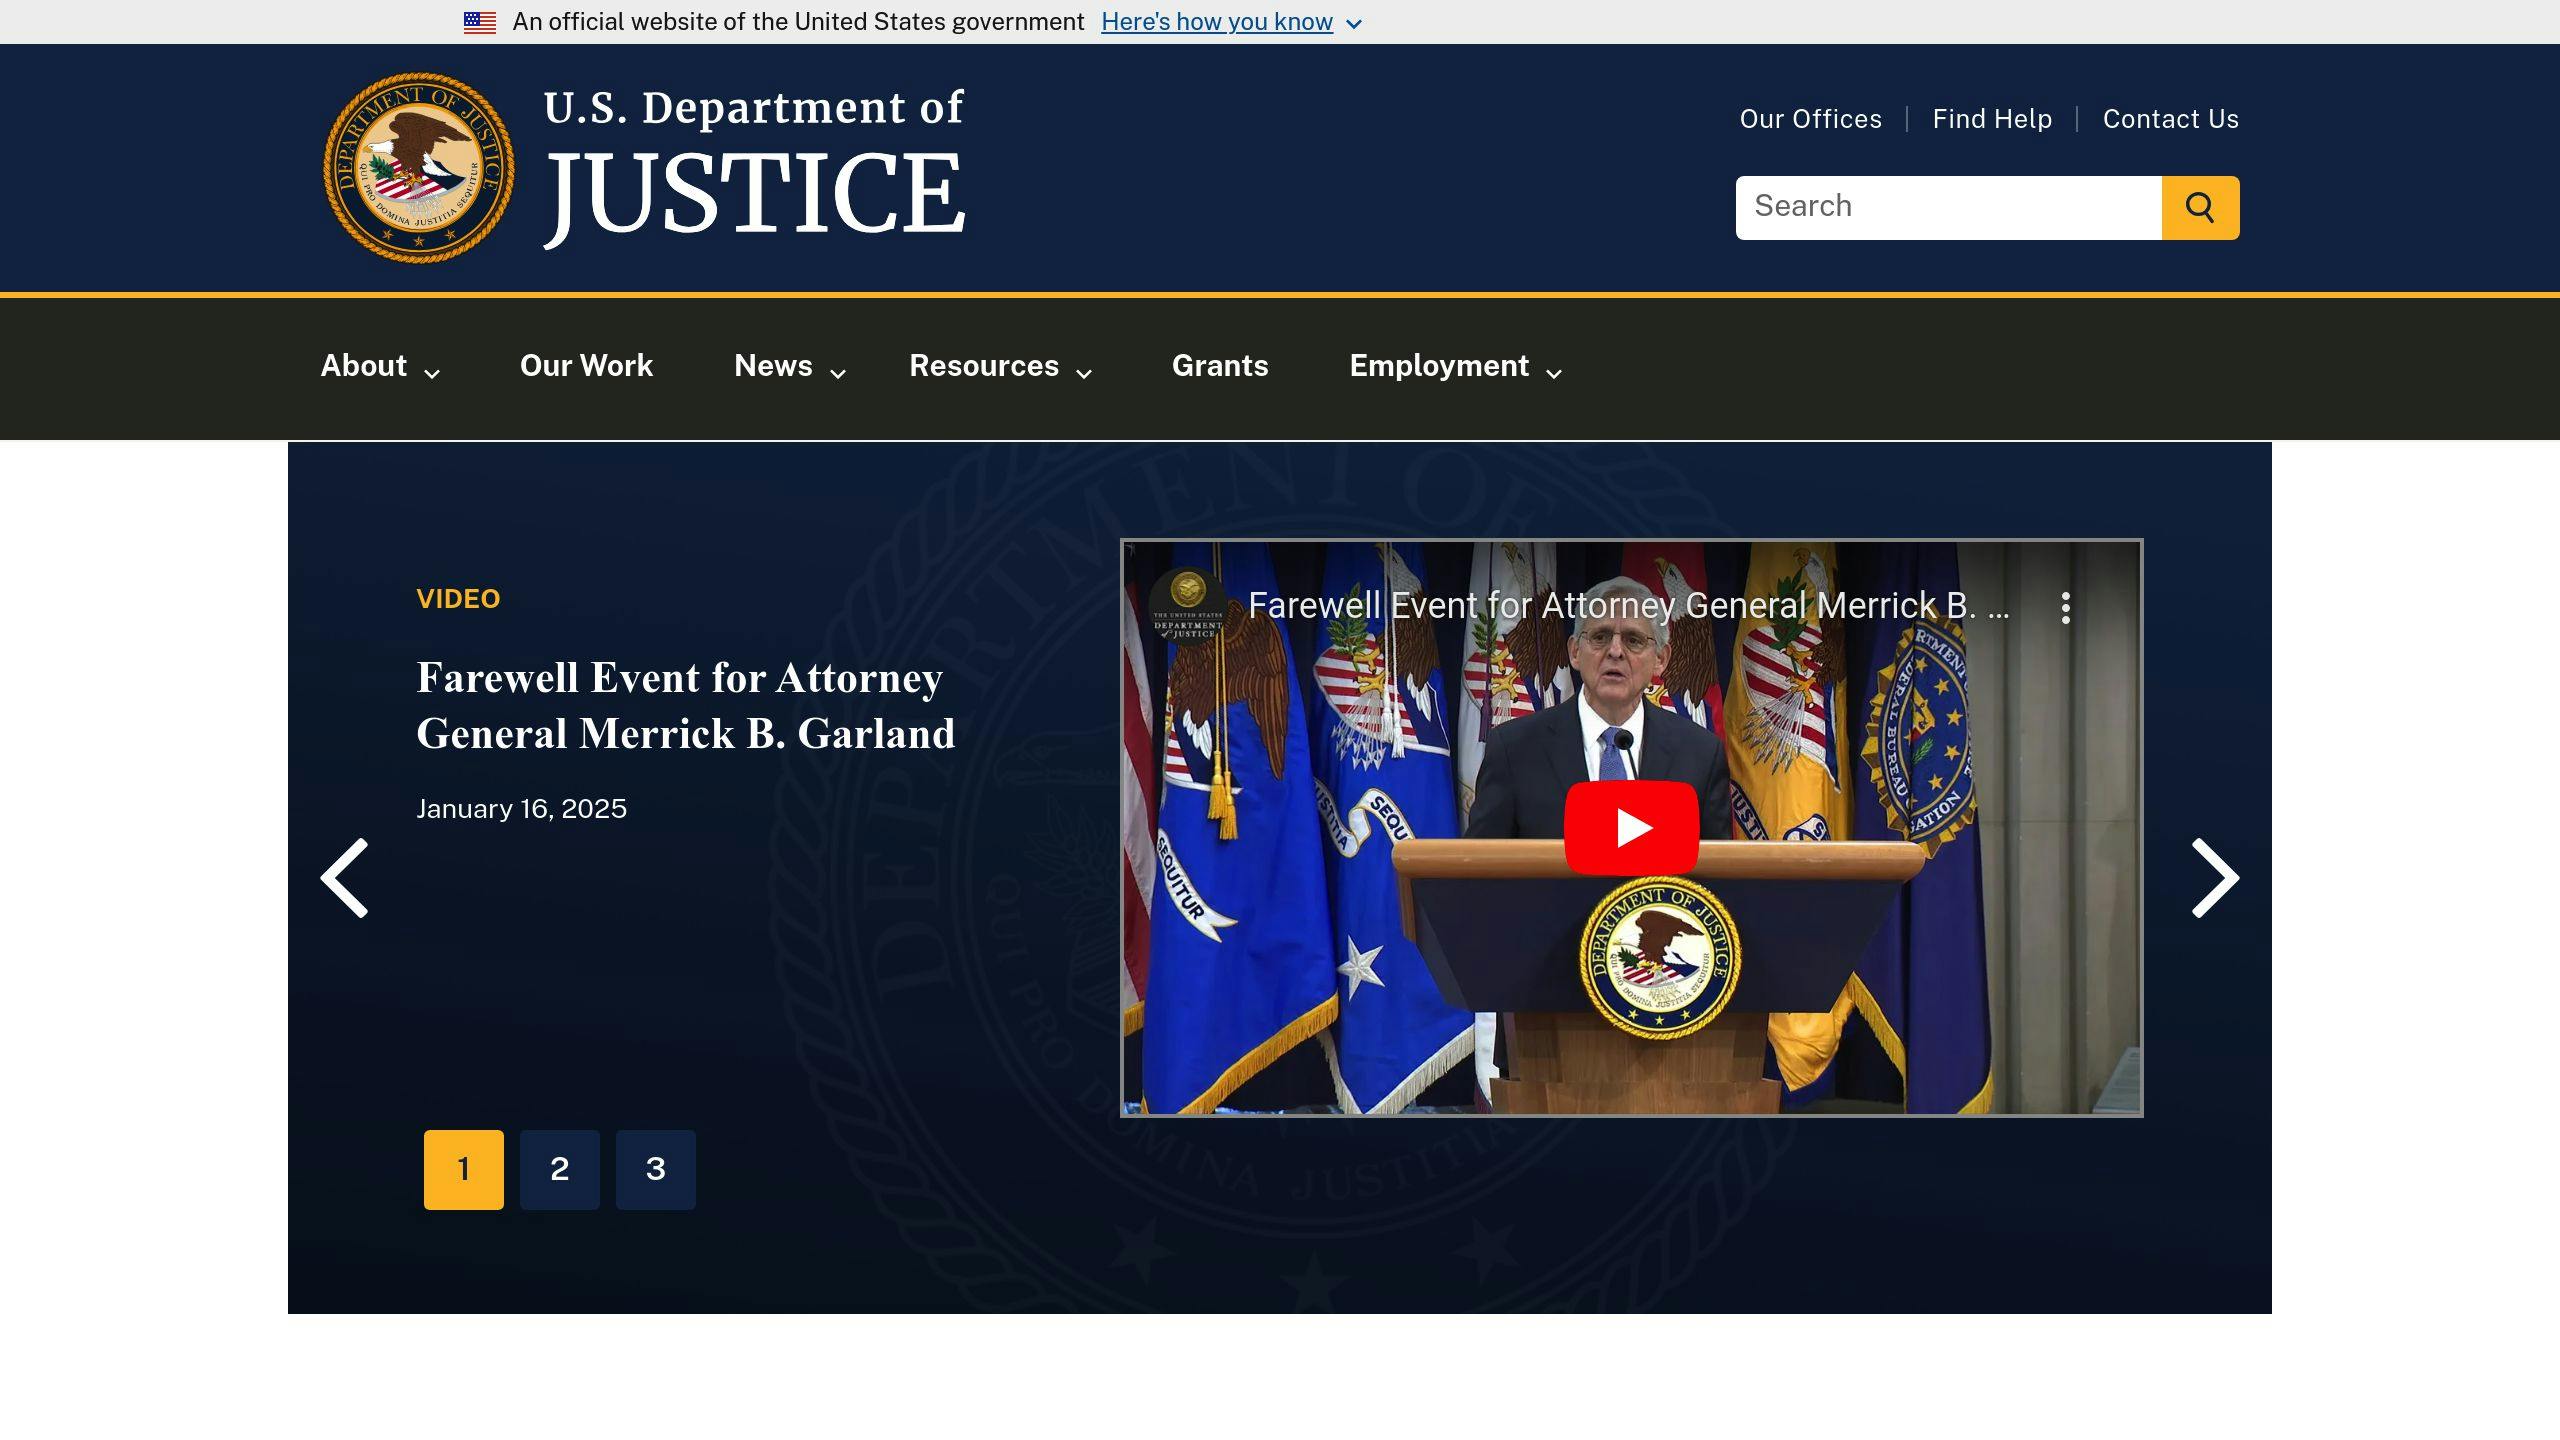Click the YouTube video title overlay text

[x=1629, y=606]
